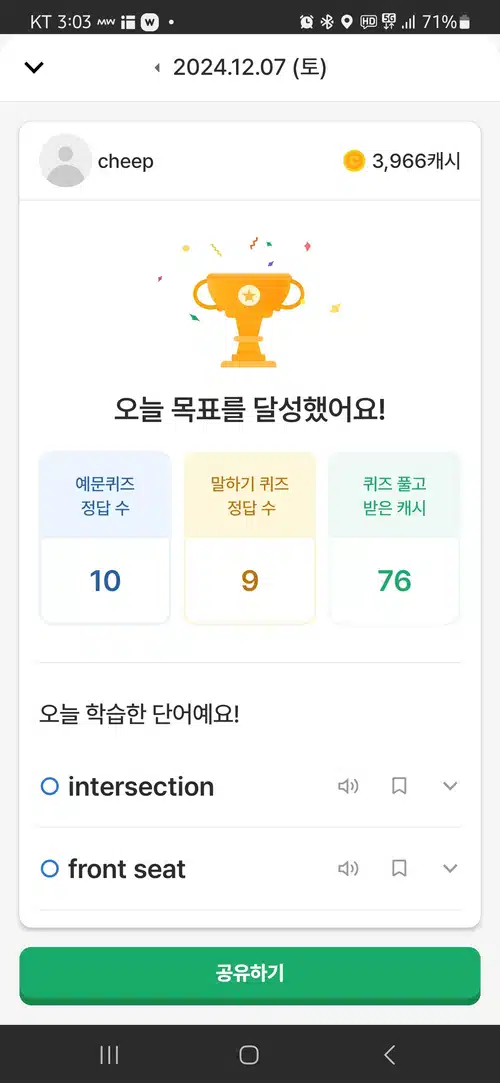Tap the gold trophy icon
Image resolution: width=500 pixels, height=1083 pixels.
click(249, 318)
